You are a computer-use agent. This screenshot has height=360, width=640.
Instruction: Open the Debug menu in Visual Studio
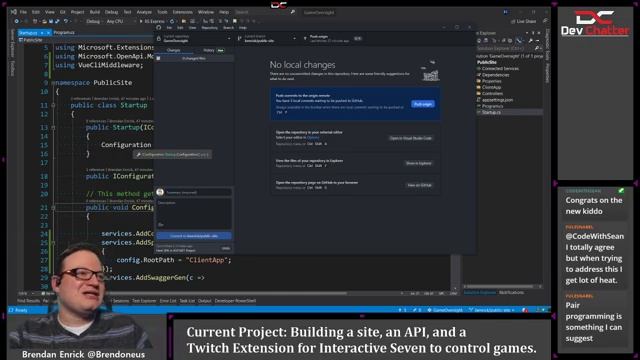pos(111,12)
